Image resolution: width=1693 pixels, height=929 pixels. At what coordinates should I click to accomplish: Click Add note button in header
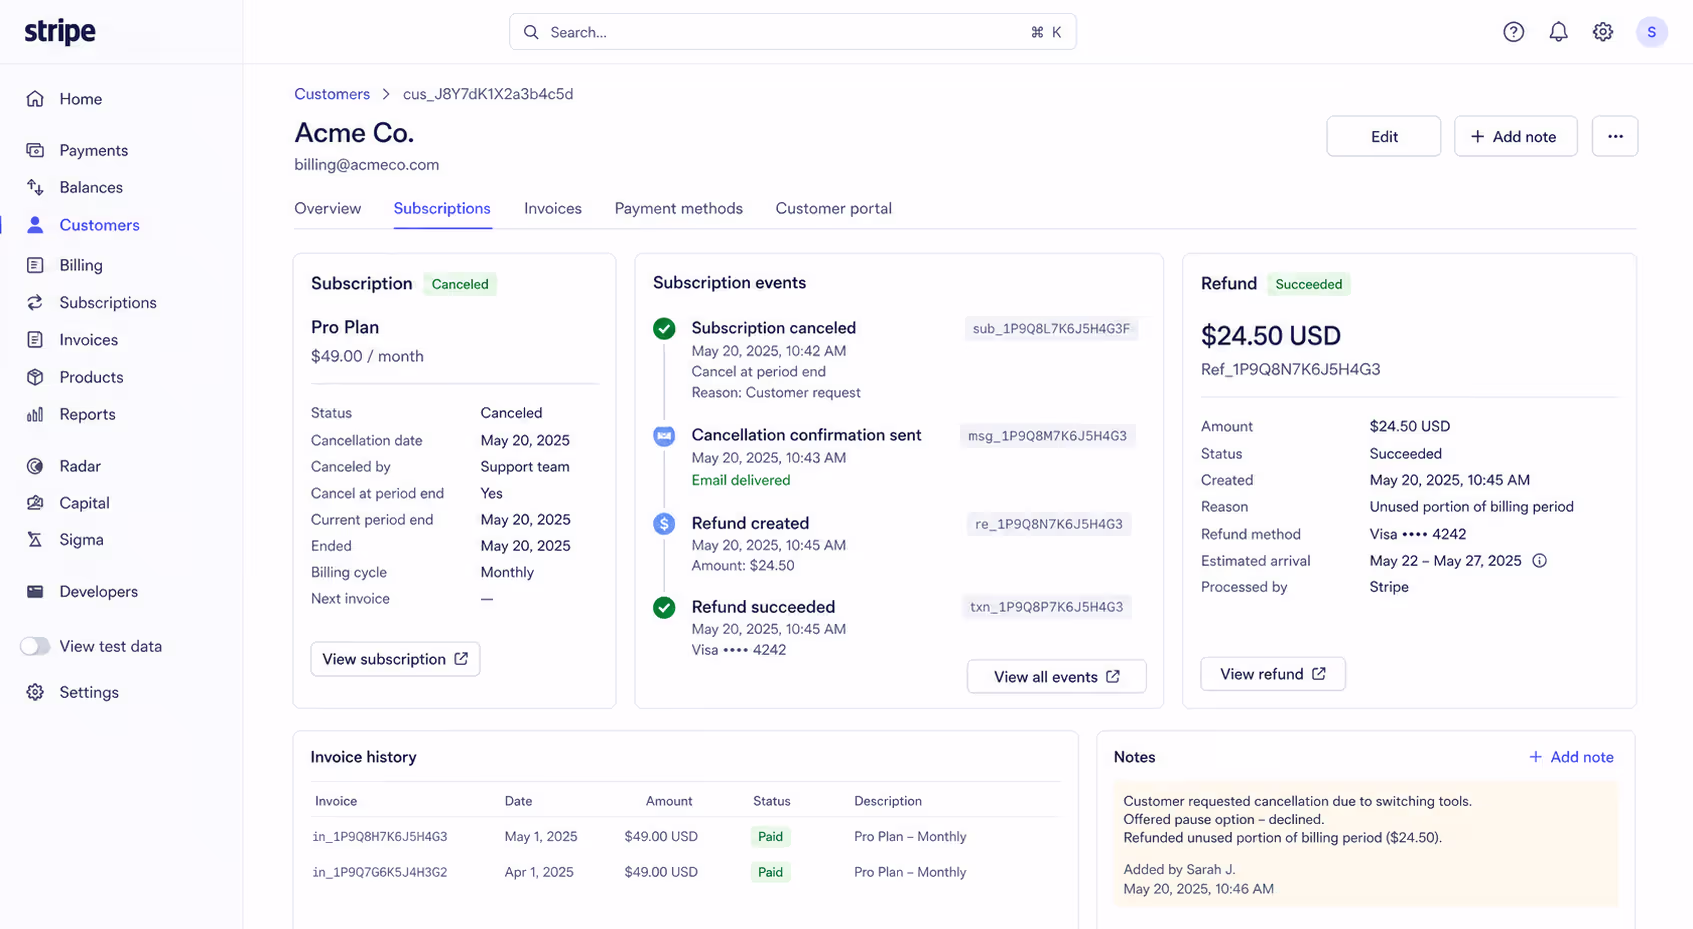[1515, 136]
